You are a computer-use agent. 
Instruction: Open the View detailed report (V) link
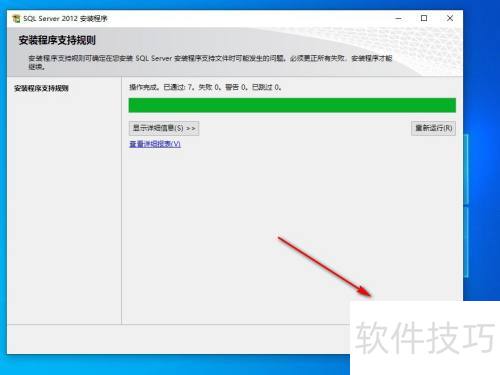click(x=155, y=144)
